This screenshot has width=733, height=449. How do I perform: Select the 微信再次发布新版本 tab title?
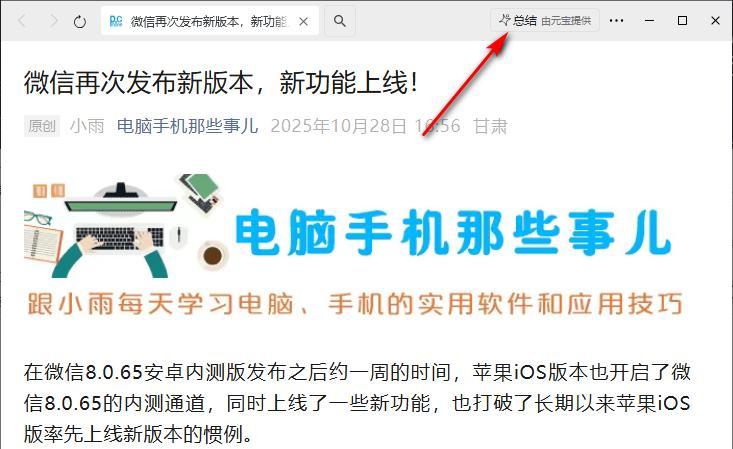pos(208,21)
